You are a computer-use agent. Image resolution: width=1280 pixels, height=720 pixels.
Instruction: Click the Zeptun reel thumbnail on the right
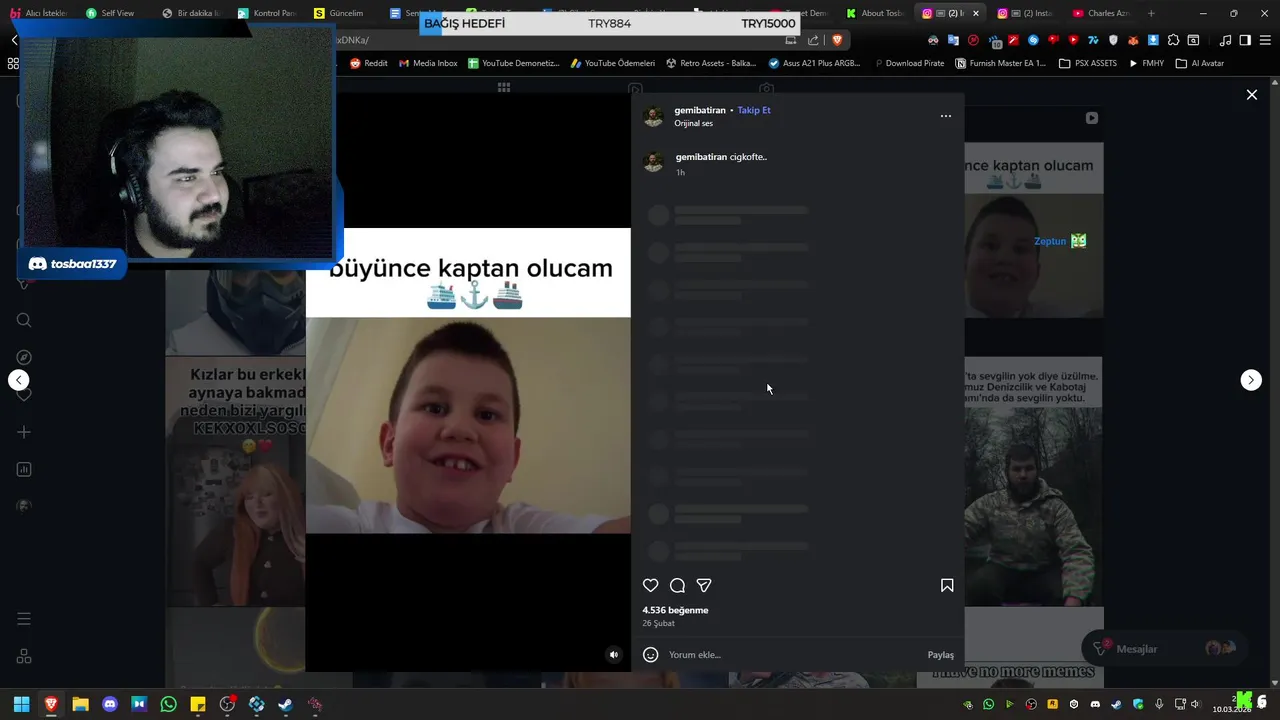[x=1034, y=230]
